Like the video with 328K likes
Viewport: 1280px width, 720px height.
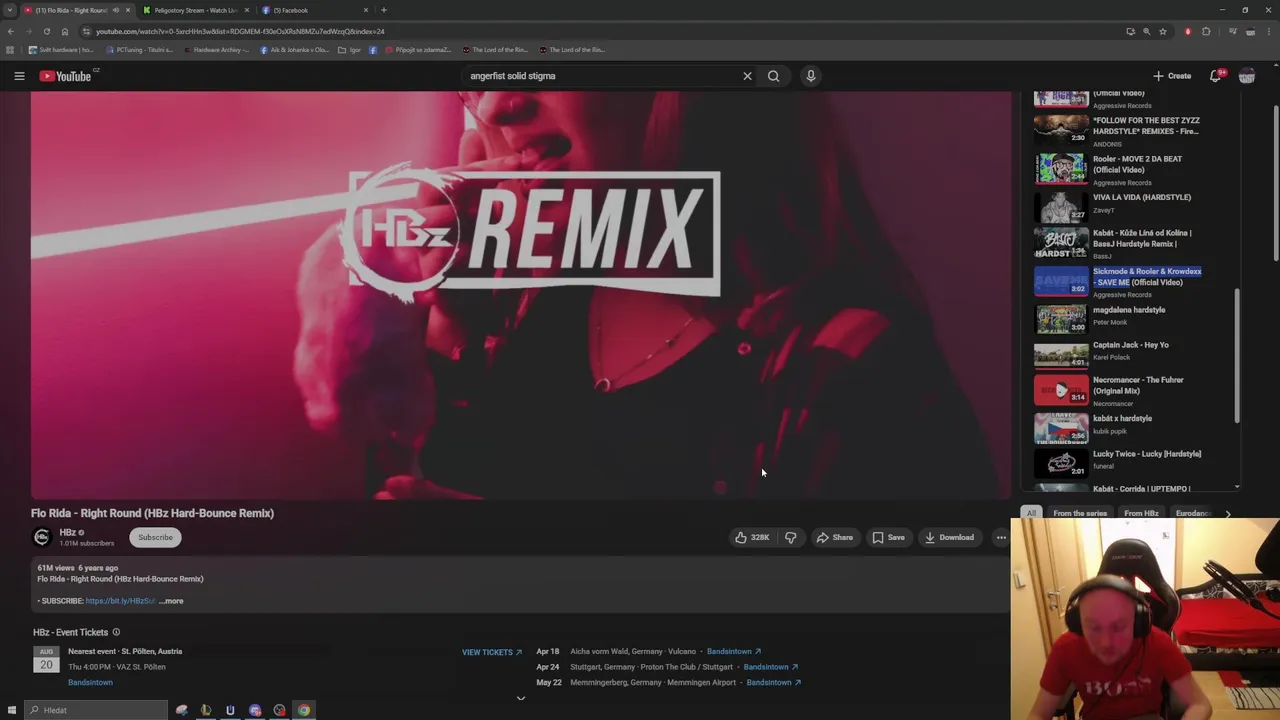[752, 537]
